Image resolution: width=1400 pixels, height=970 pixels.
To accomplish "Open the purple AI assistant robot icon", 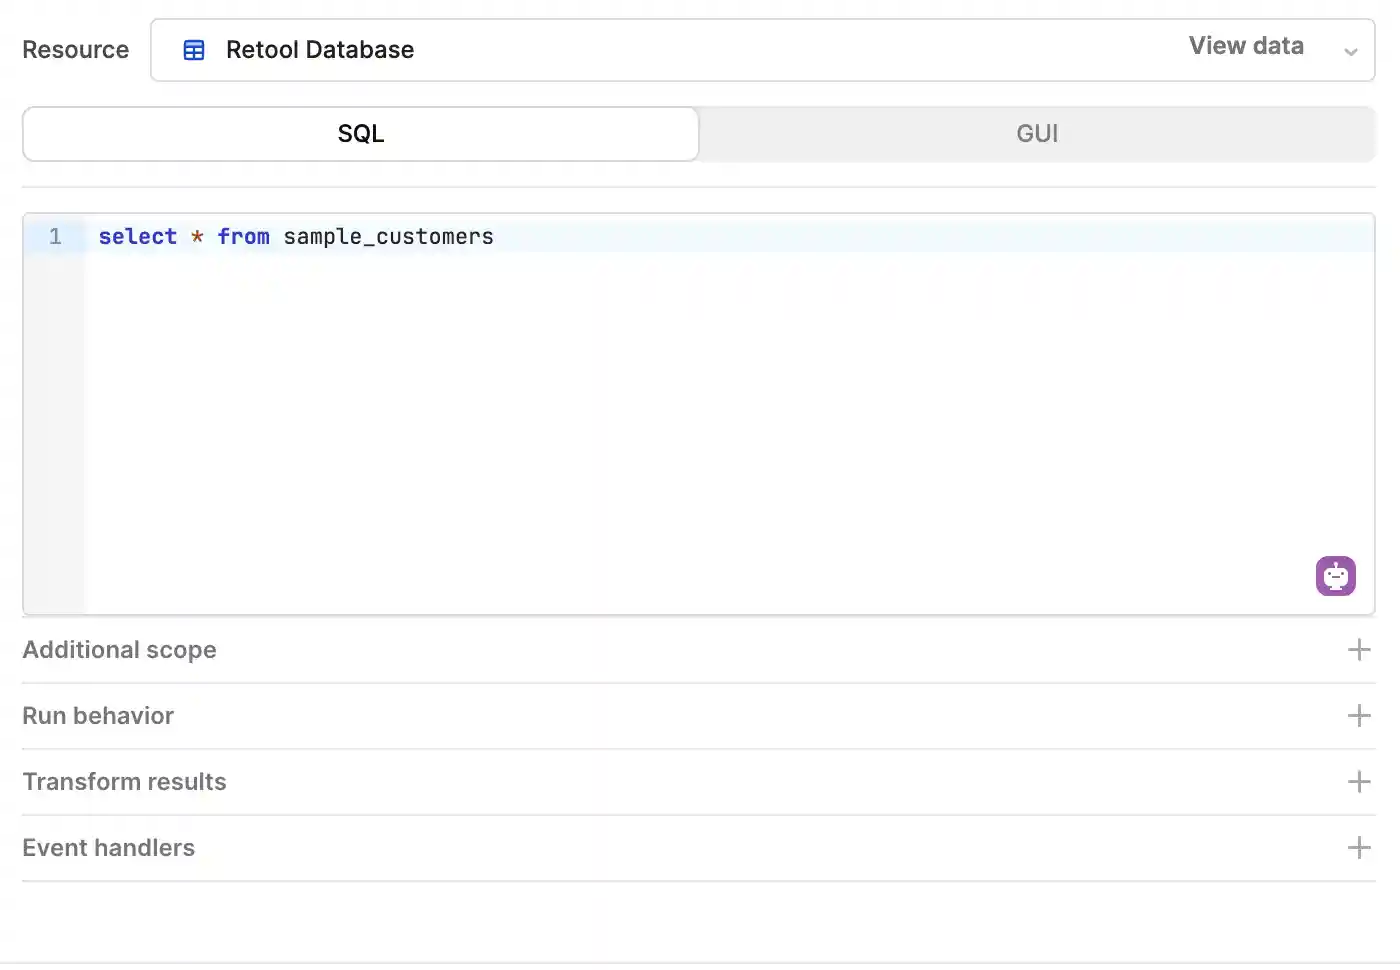I will coord(1335,576).
